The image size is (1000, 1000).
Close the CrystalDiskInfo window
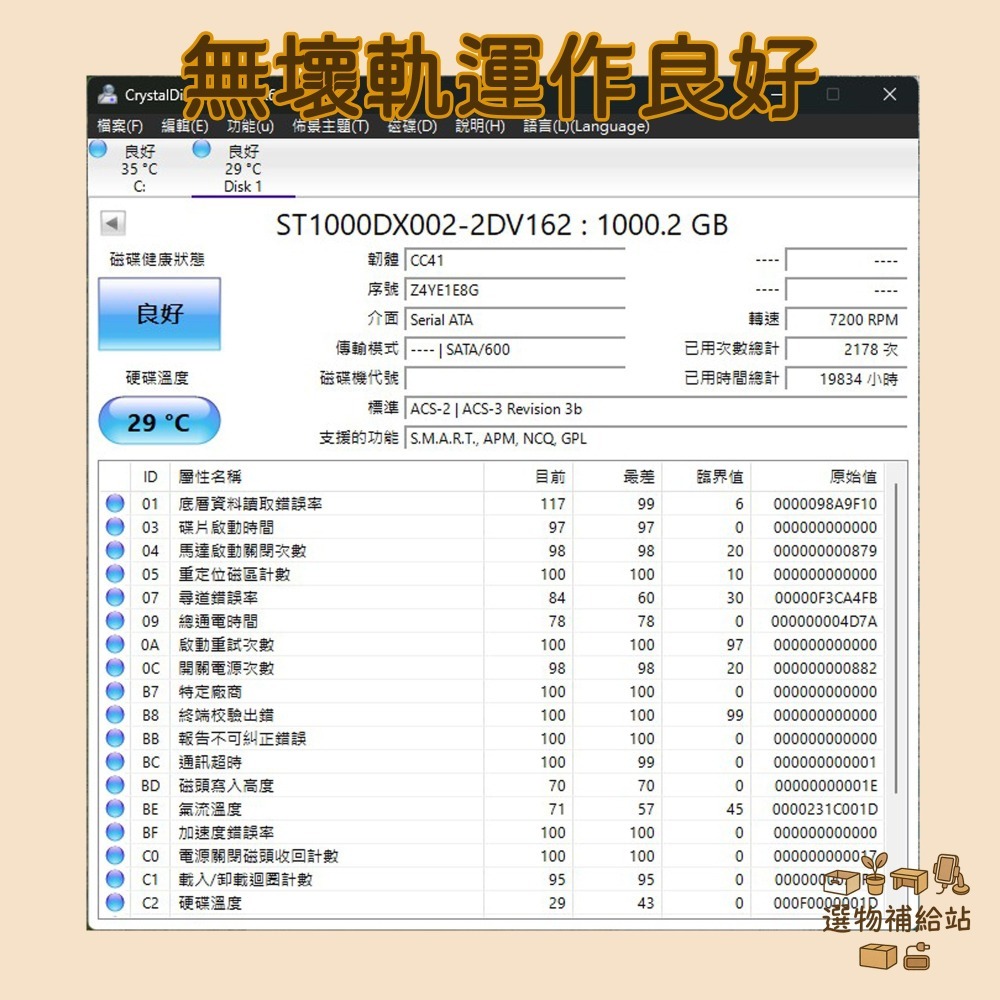click(x=890, y=94)
